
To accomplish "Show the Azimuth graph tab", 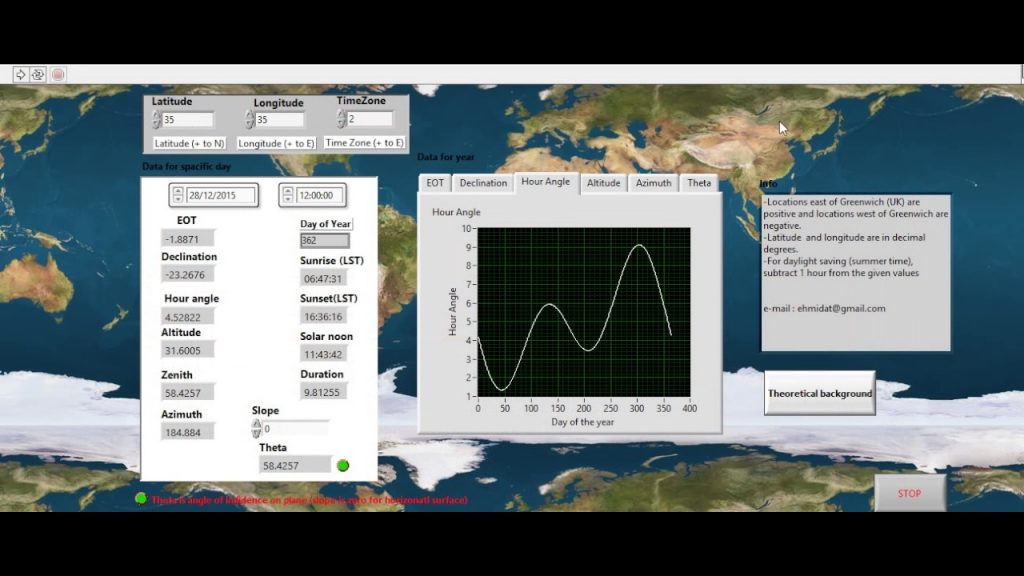I will [653, 183].
